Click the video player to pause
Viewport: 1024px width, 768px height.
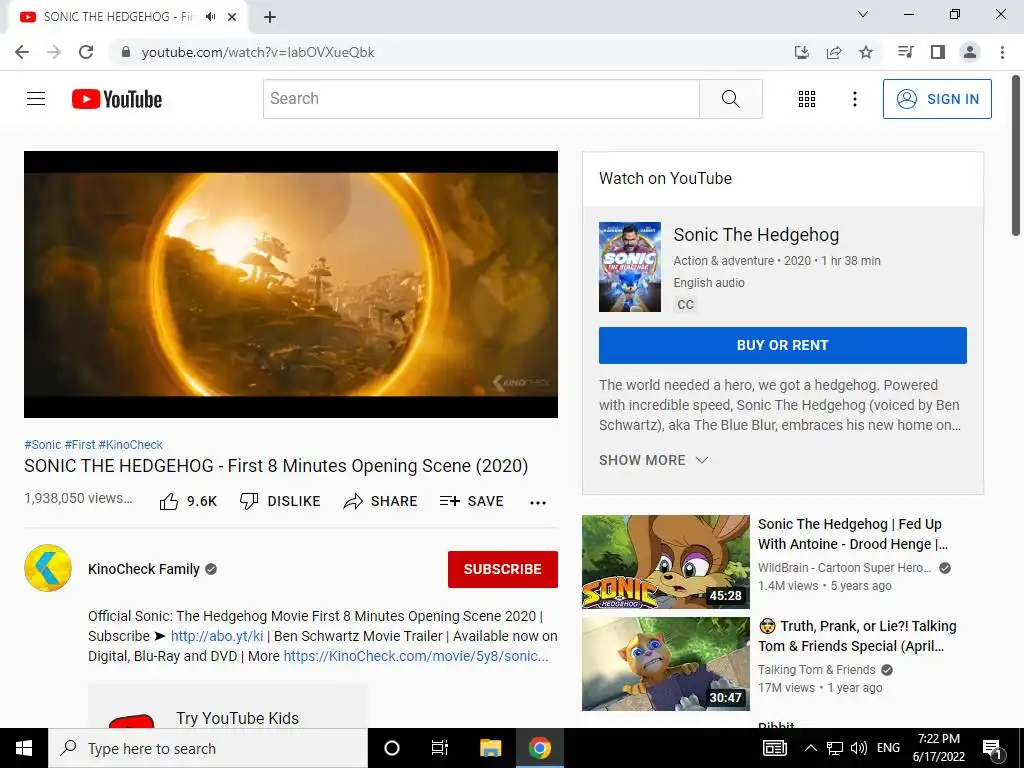(x=291, y=284)
